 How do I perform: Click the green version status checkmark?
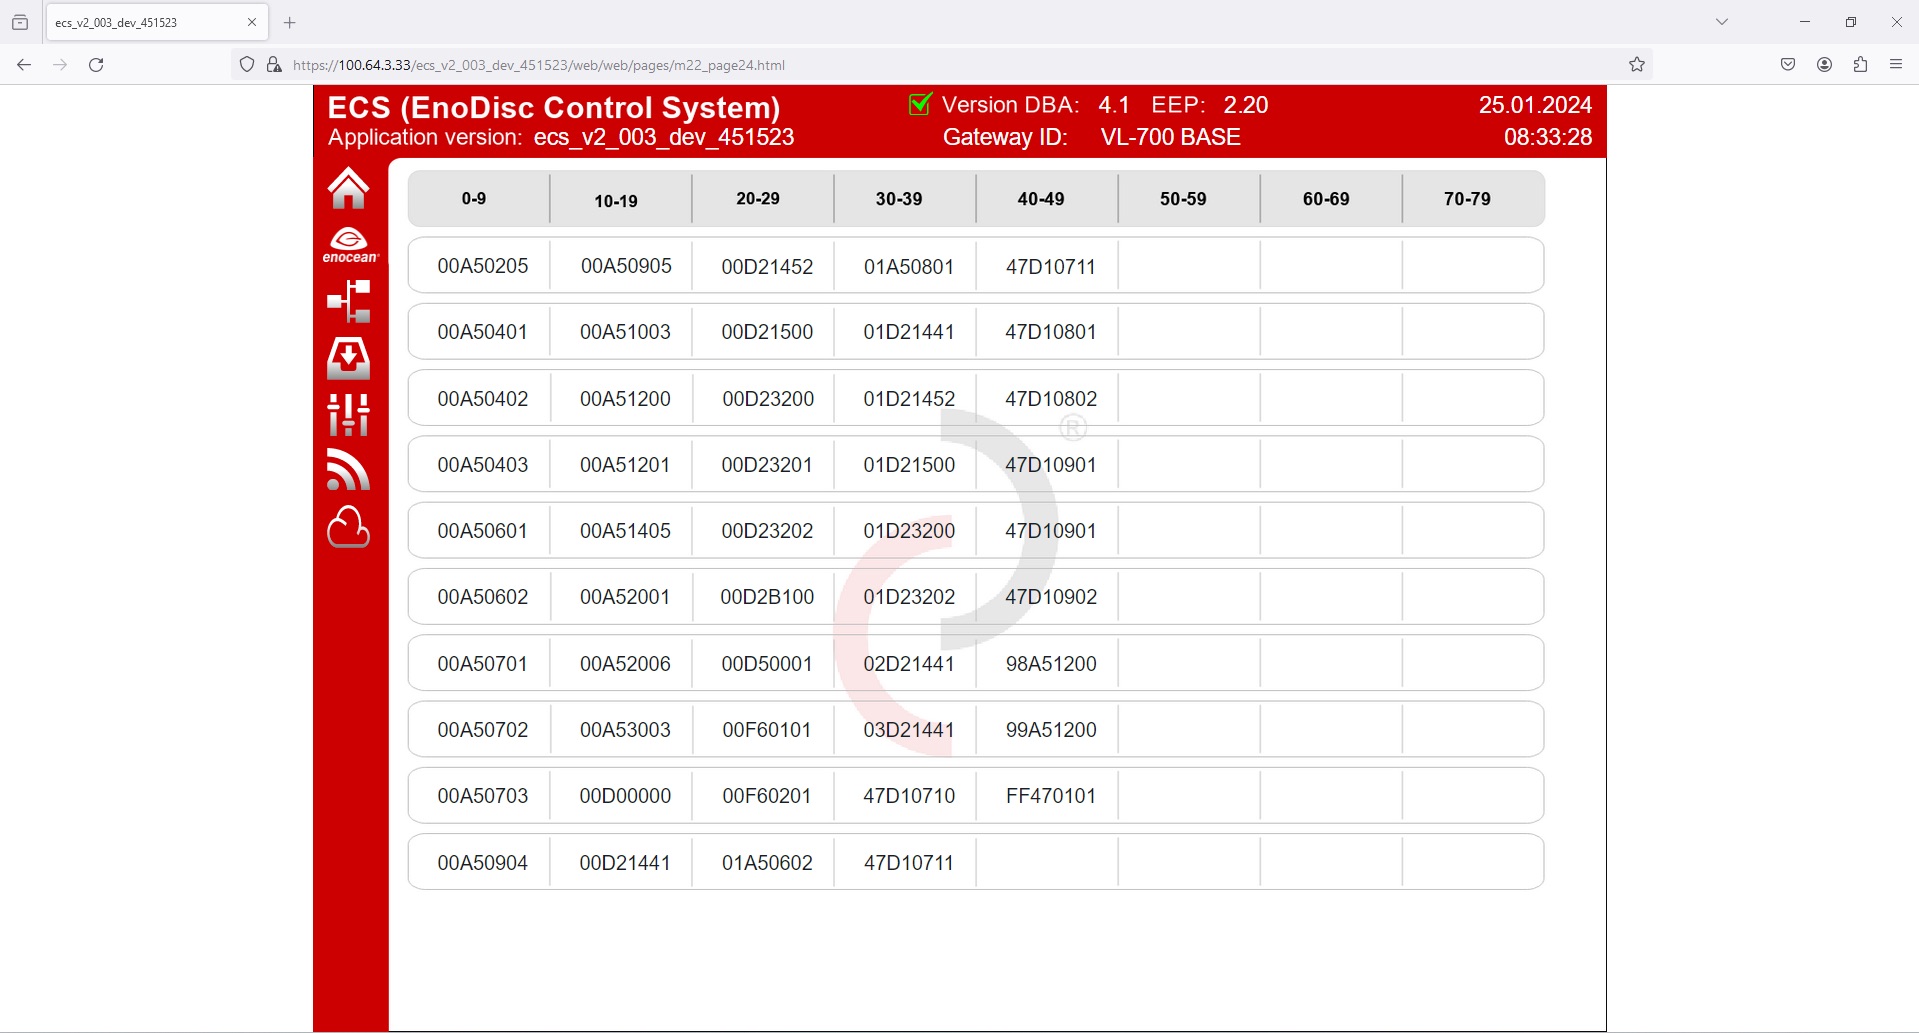point(920,104)
